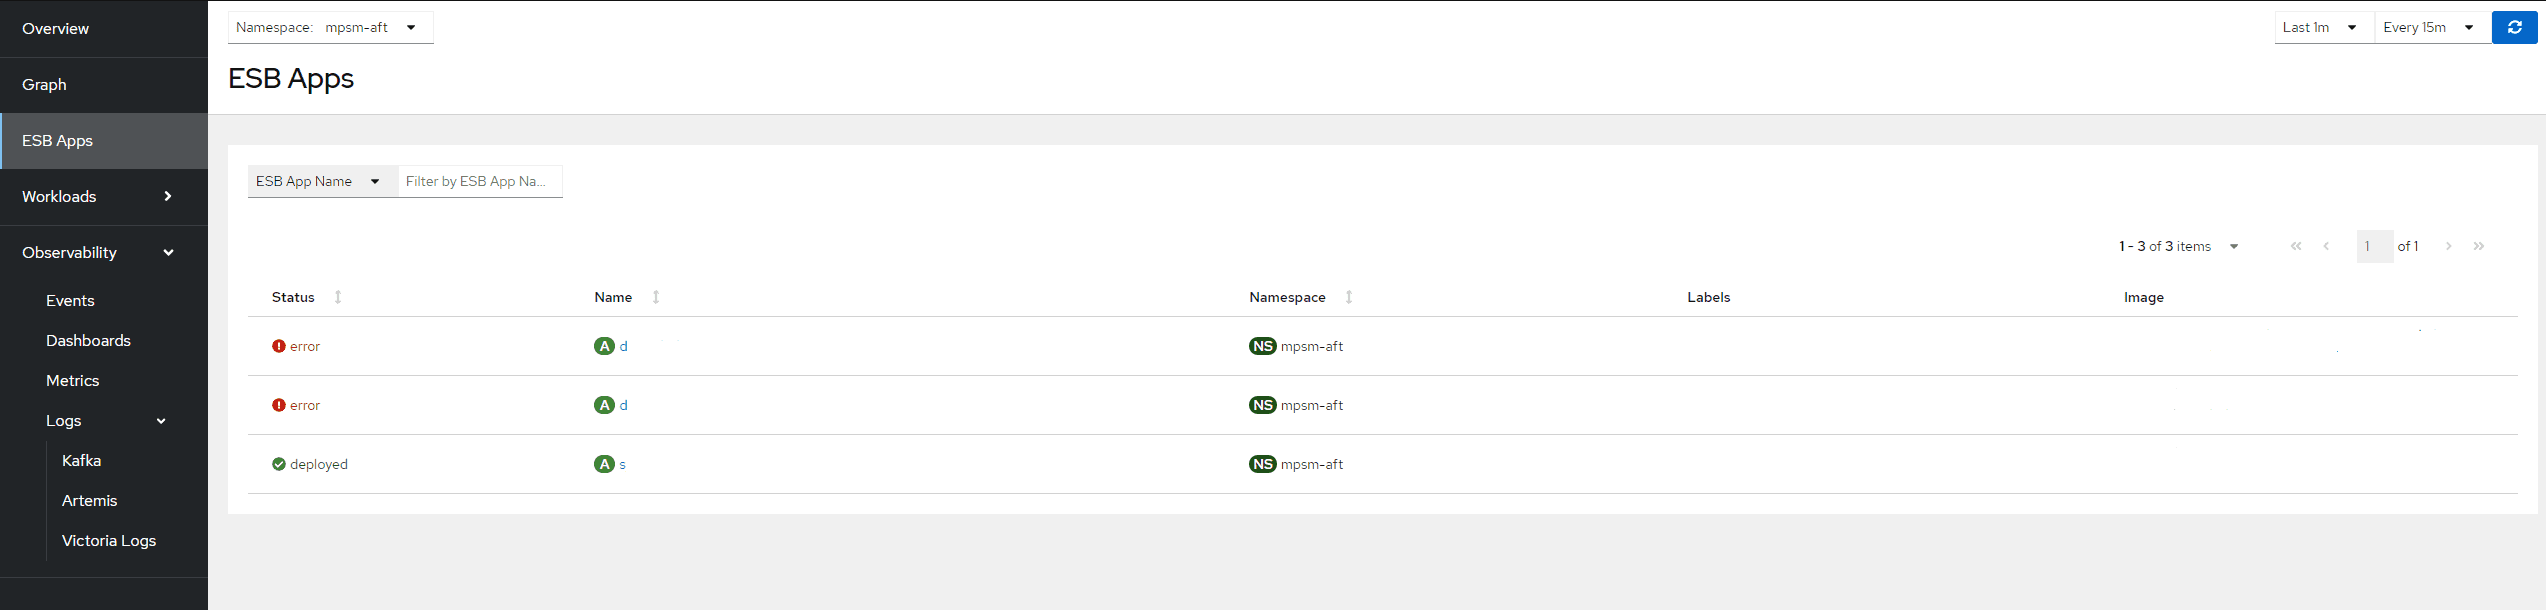Screen dimensions: 2546x610
Task: Navigate to Graph in sidebar
Action: click(x=44, y=85)
